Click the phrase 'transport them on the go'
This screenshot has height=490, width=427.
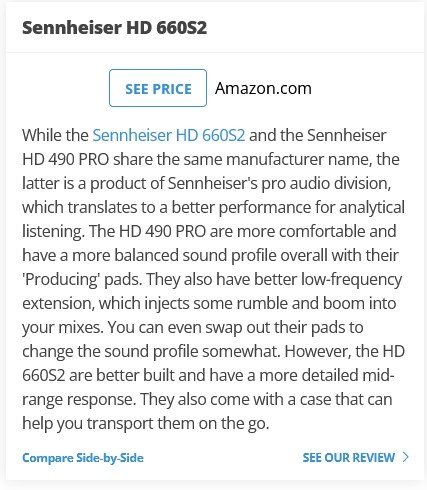177,423
